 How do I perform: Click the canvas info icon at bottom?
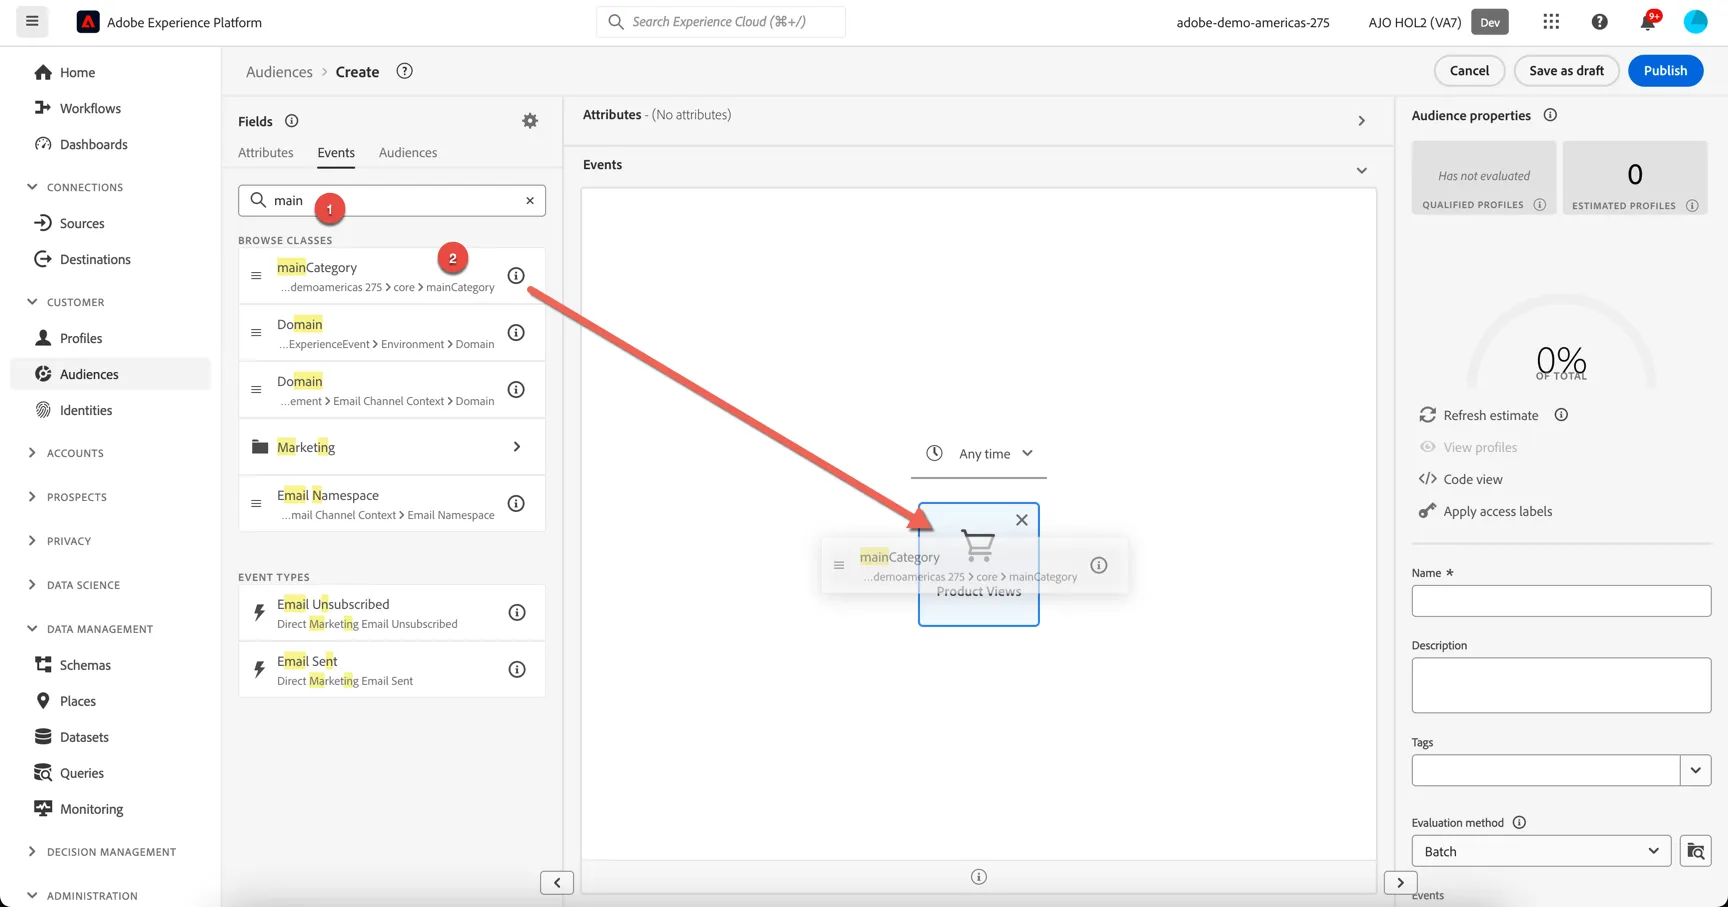tap(979, 877)
